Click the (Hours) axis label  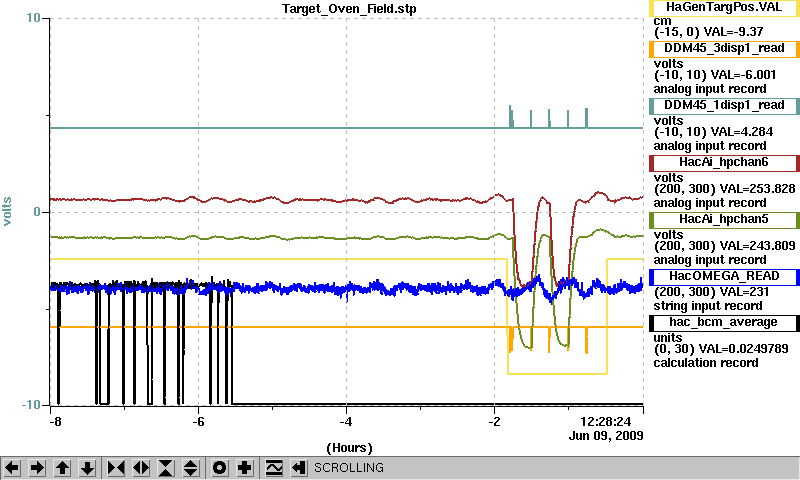(349, 448)
